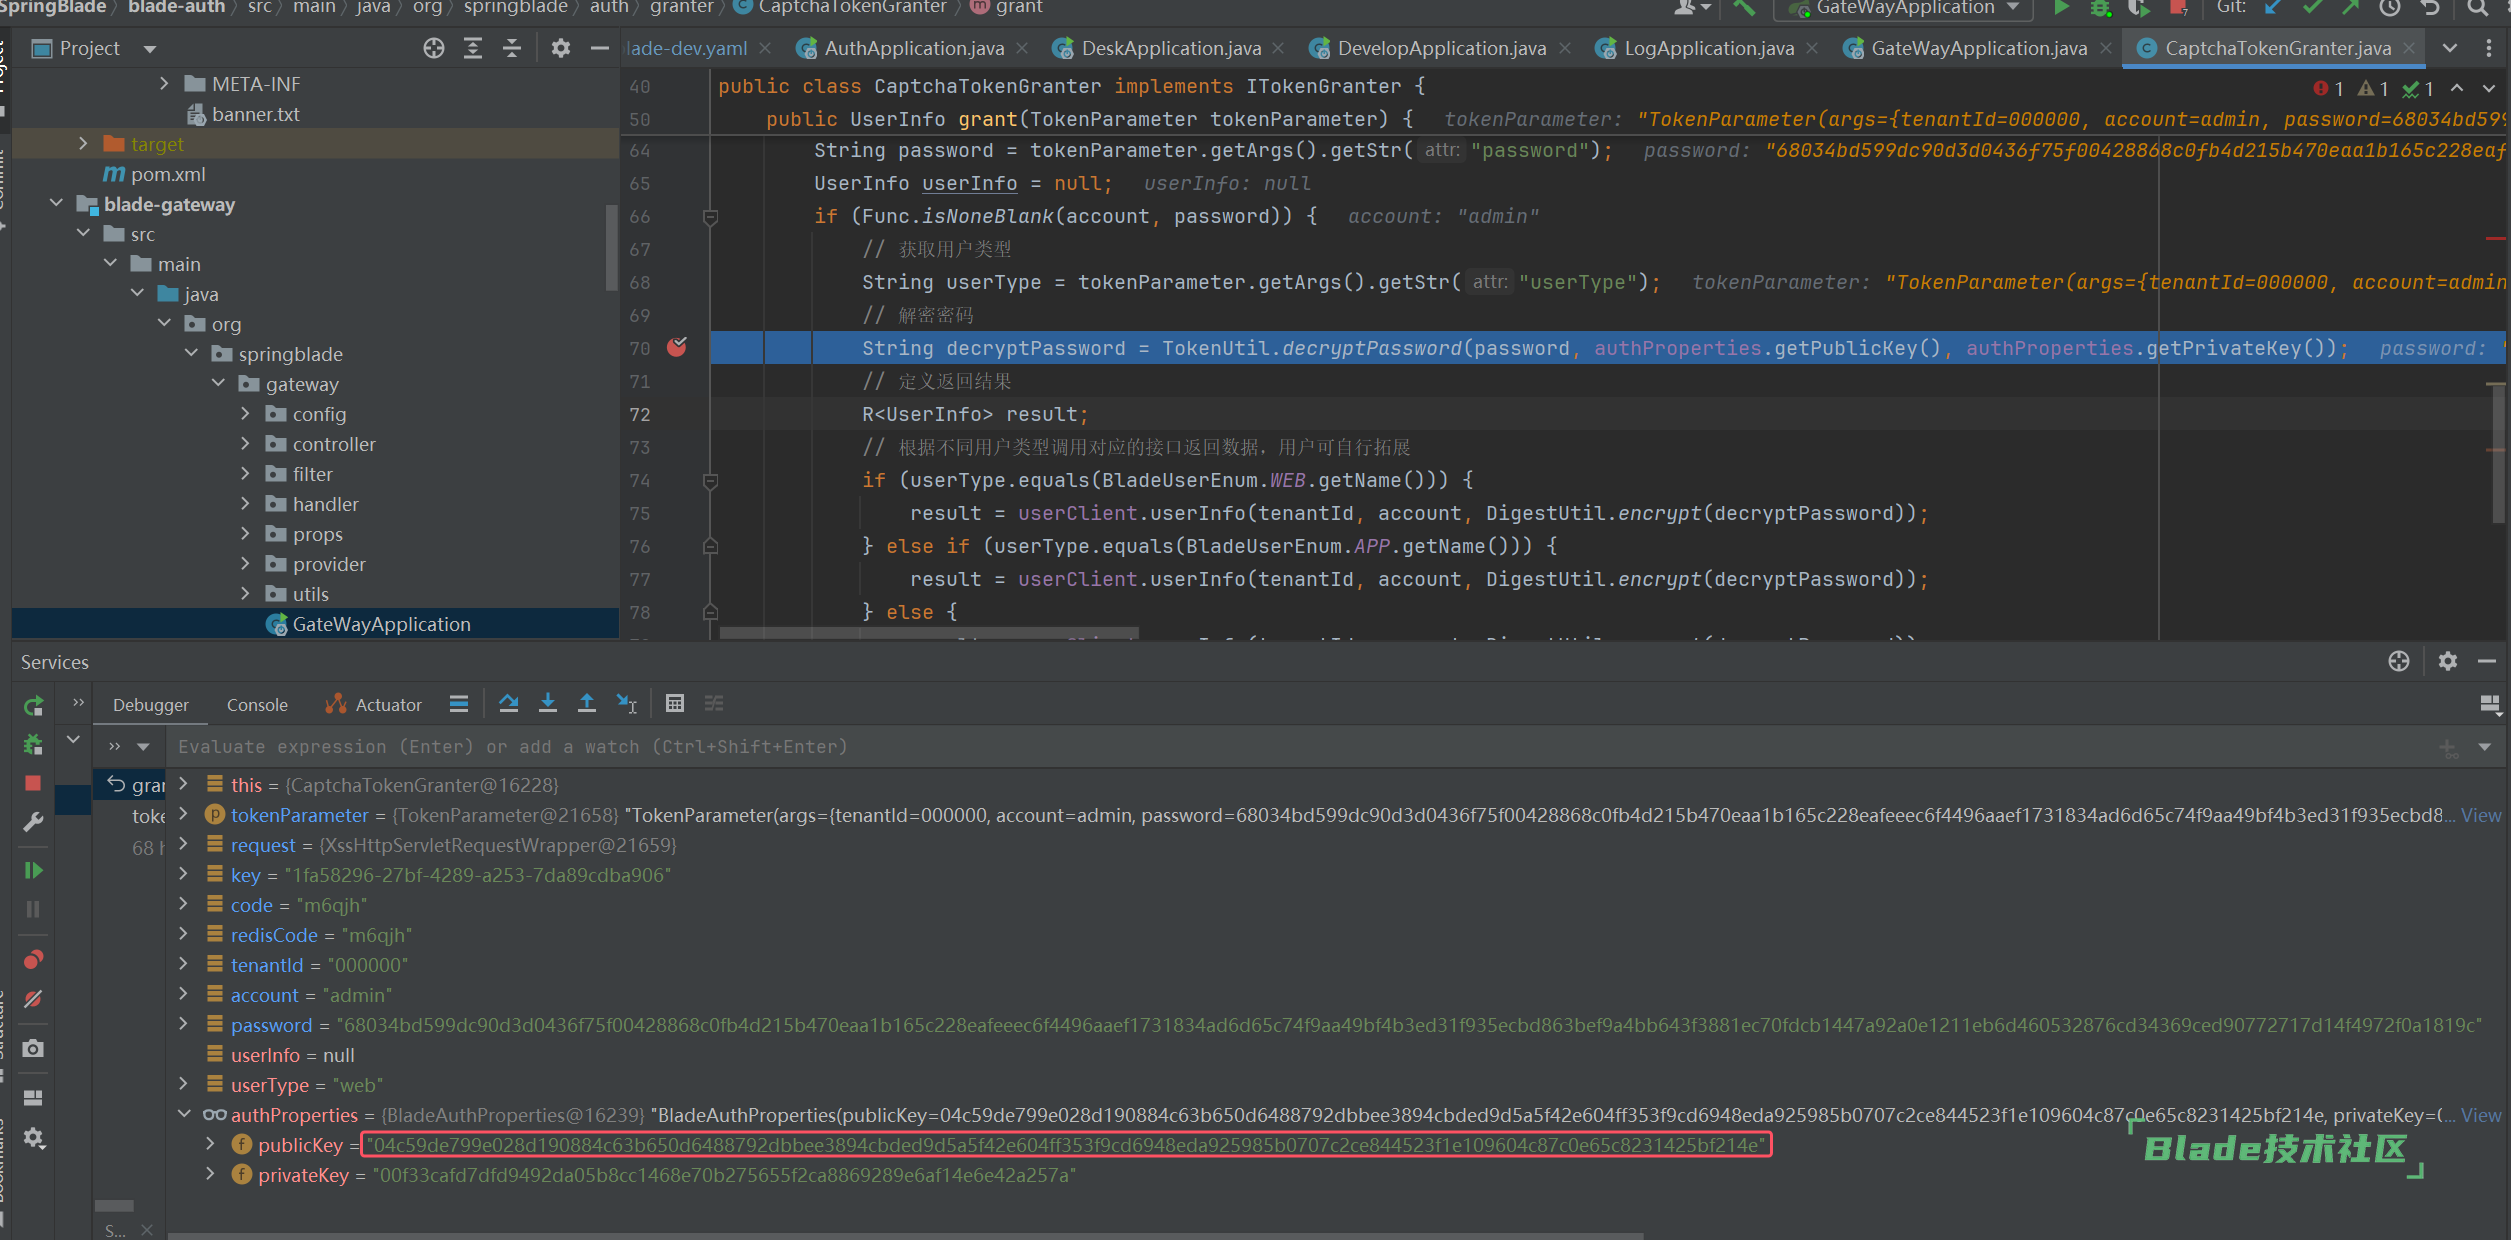2511x1240 pixels.
Task: Open Evaluate Expression calculator icon
Action: click(x=675, y=704)
